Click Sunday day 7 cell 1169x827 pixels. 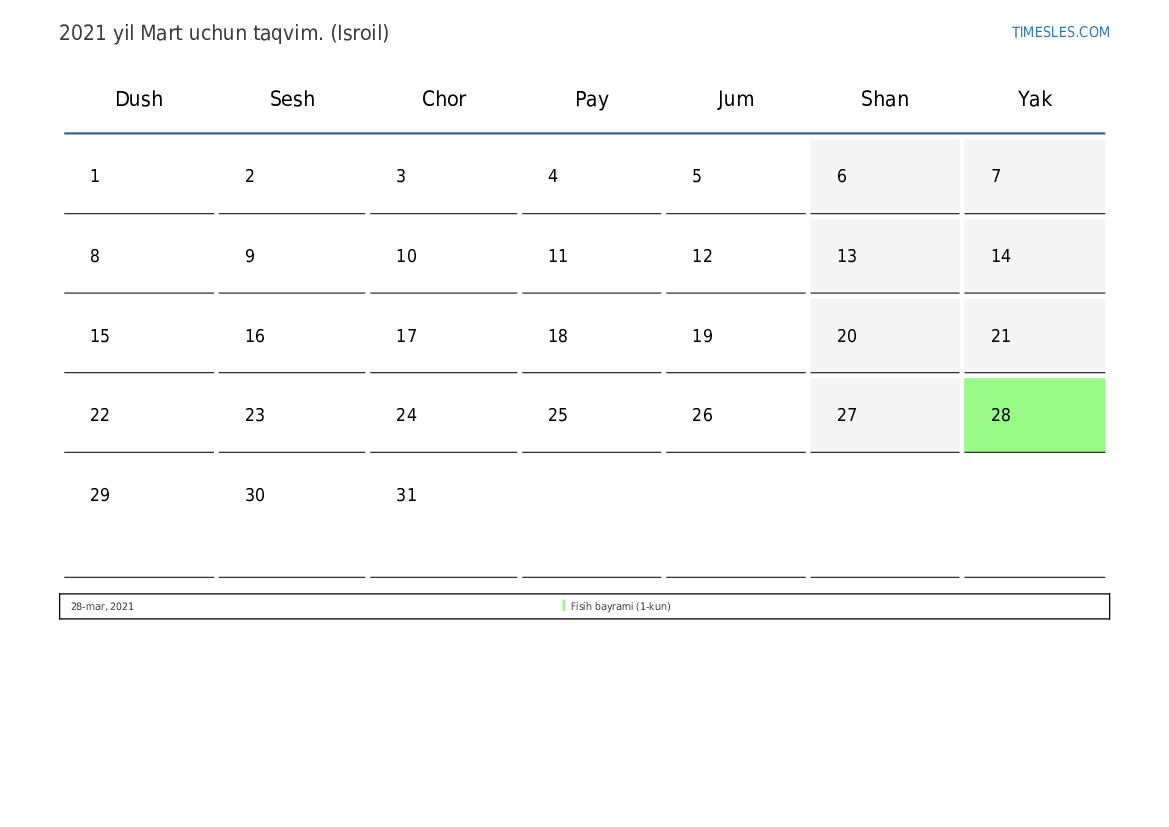point(1035,176)
